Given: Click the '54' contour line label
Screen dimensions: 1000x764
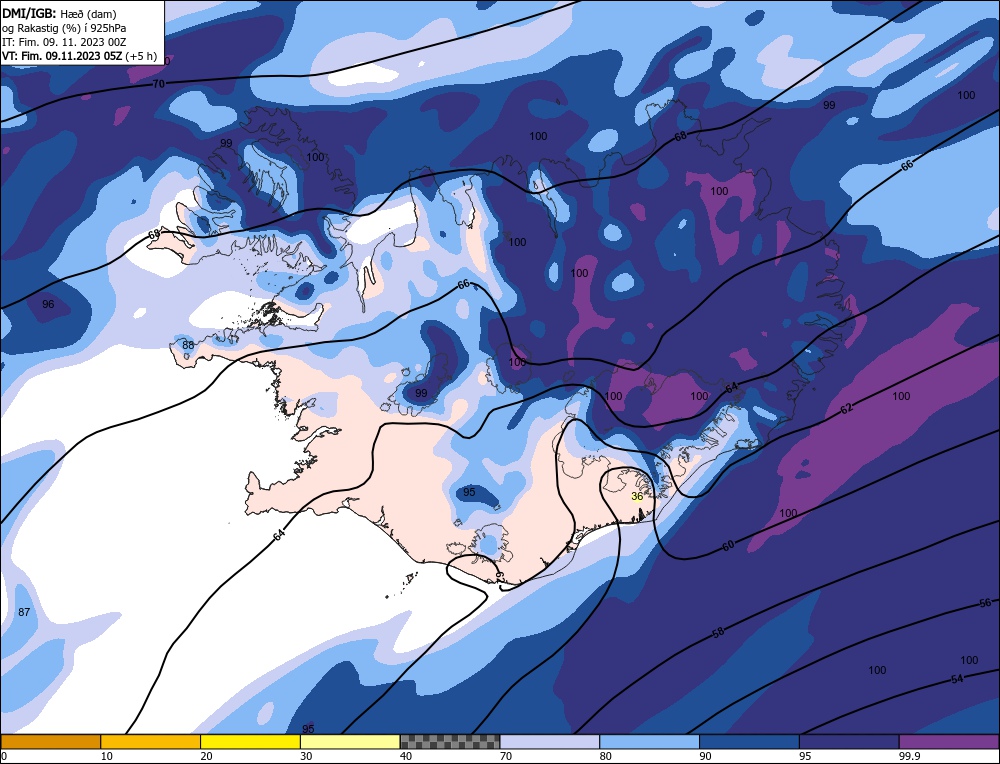Looking at the screenshot, I should (957, 679).
